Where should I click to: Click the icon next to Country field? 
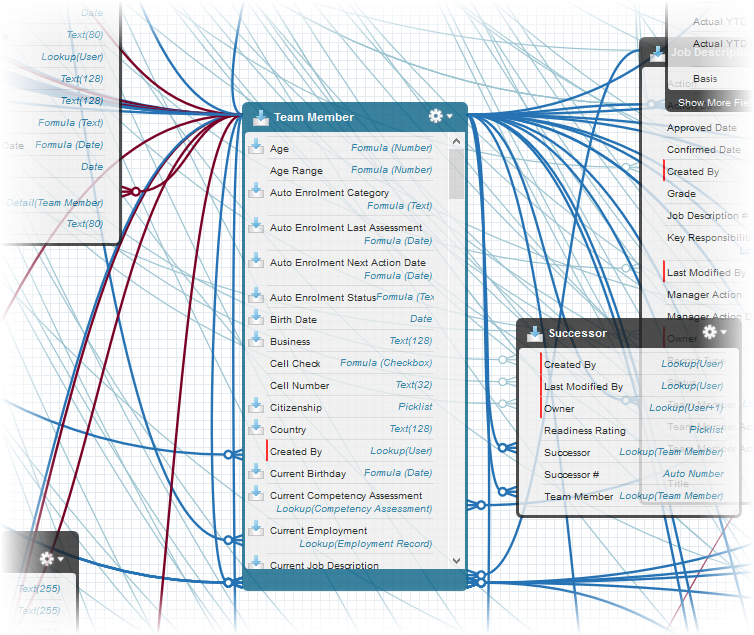[256, 429]
